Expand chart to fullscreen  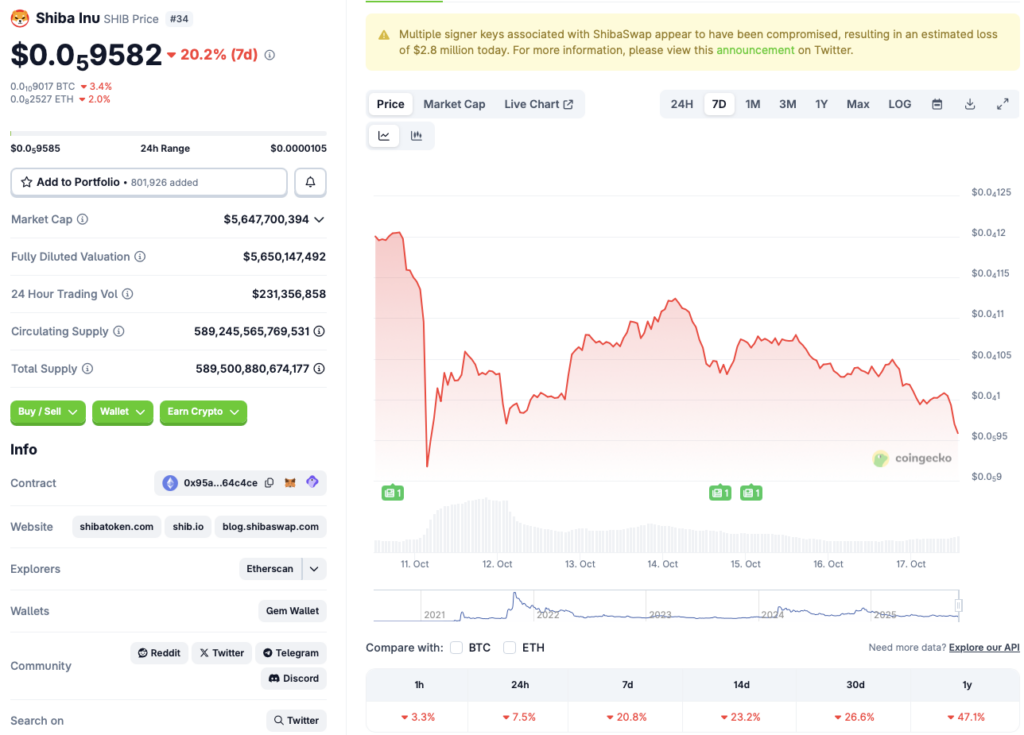click(1002, 104)
